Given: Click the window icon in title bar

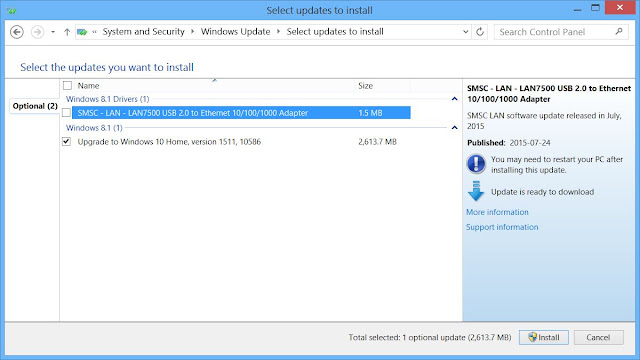Looking at the screenshot, I should tap(11, 10).
